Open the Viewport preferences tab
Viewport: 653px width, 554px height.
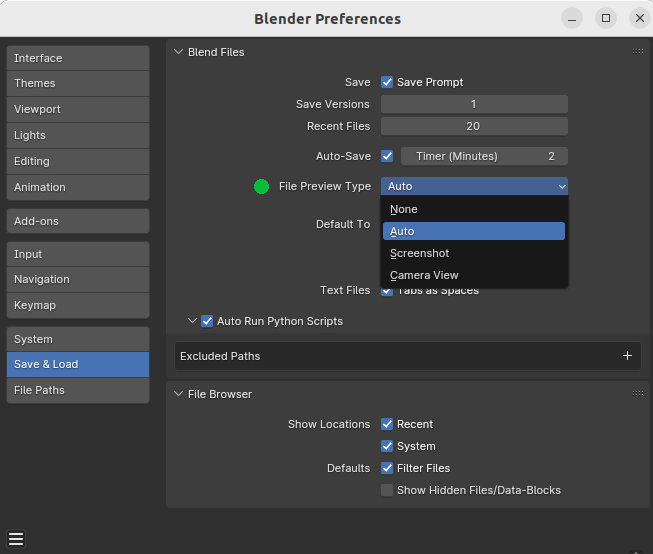pyautogui.click(x=78, y=110)
